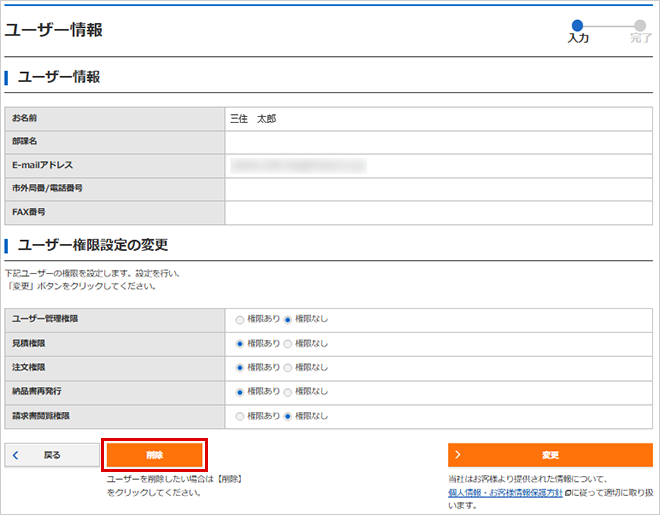Click the orange 削除 button
Viewport: 660px width, 515px height.
(154, 454)
